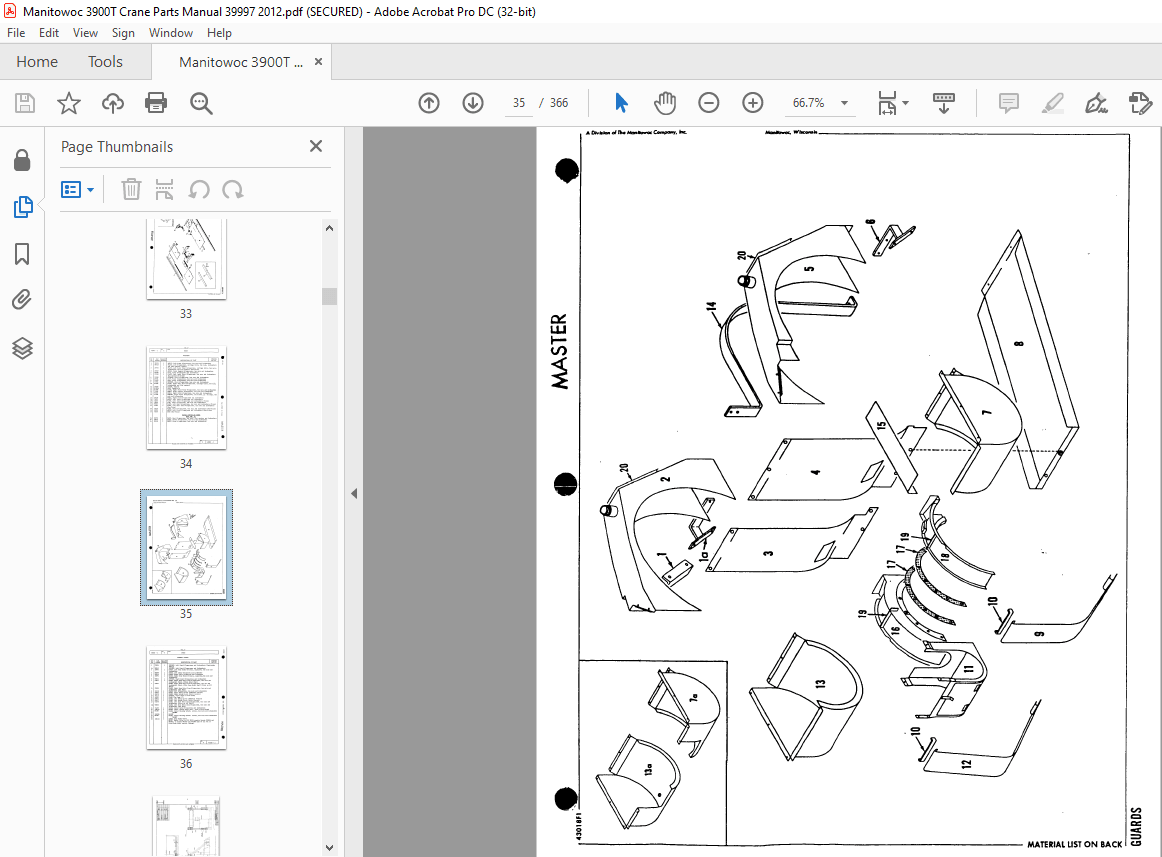The height and width of the screenshot is (857, 1162).
Task: Open the Page Thumbnails panel options menu
Action: pos(77,189)
